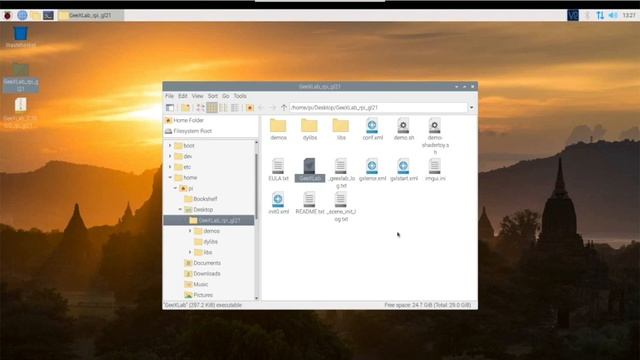The image size is (640, 360).
Task: Select the _geexlab_log.txt file
Action: coord(341,173)
